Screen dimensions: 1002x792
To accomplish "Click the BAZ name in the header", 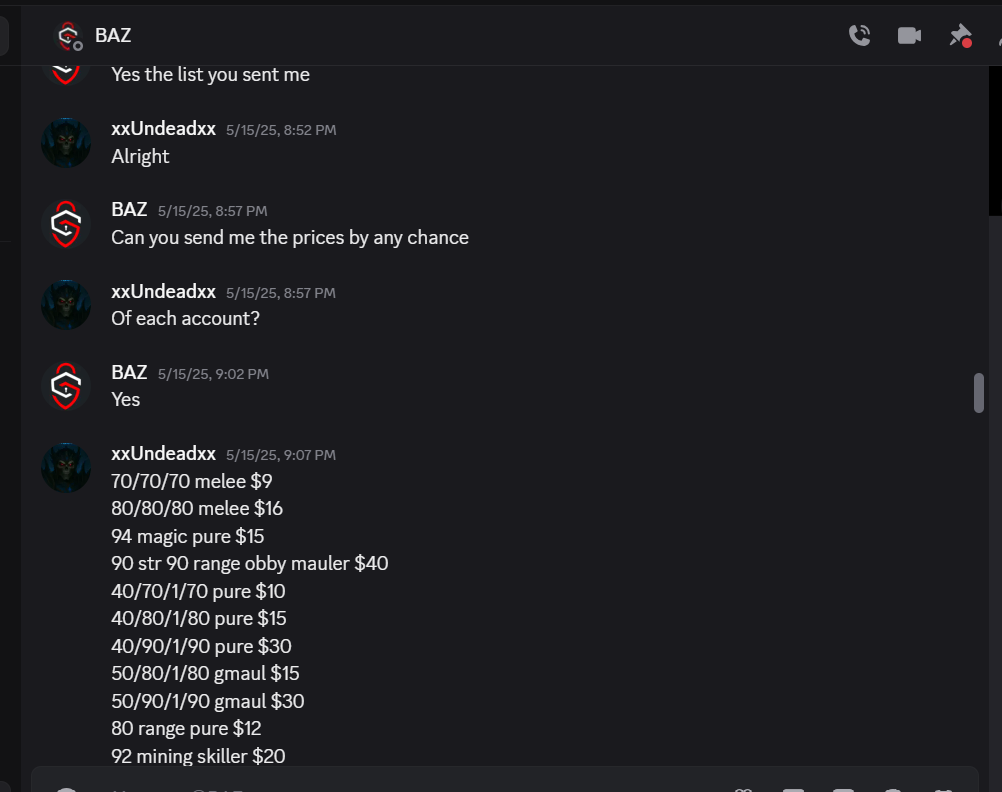I will pyautogui.click(x=113, y=36).
